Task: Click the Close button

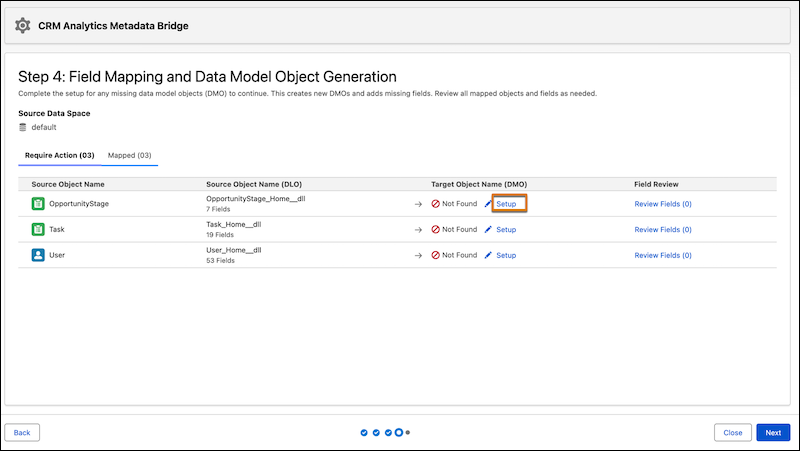Action: (x=733, y=432)
